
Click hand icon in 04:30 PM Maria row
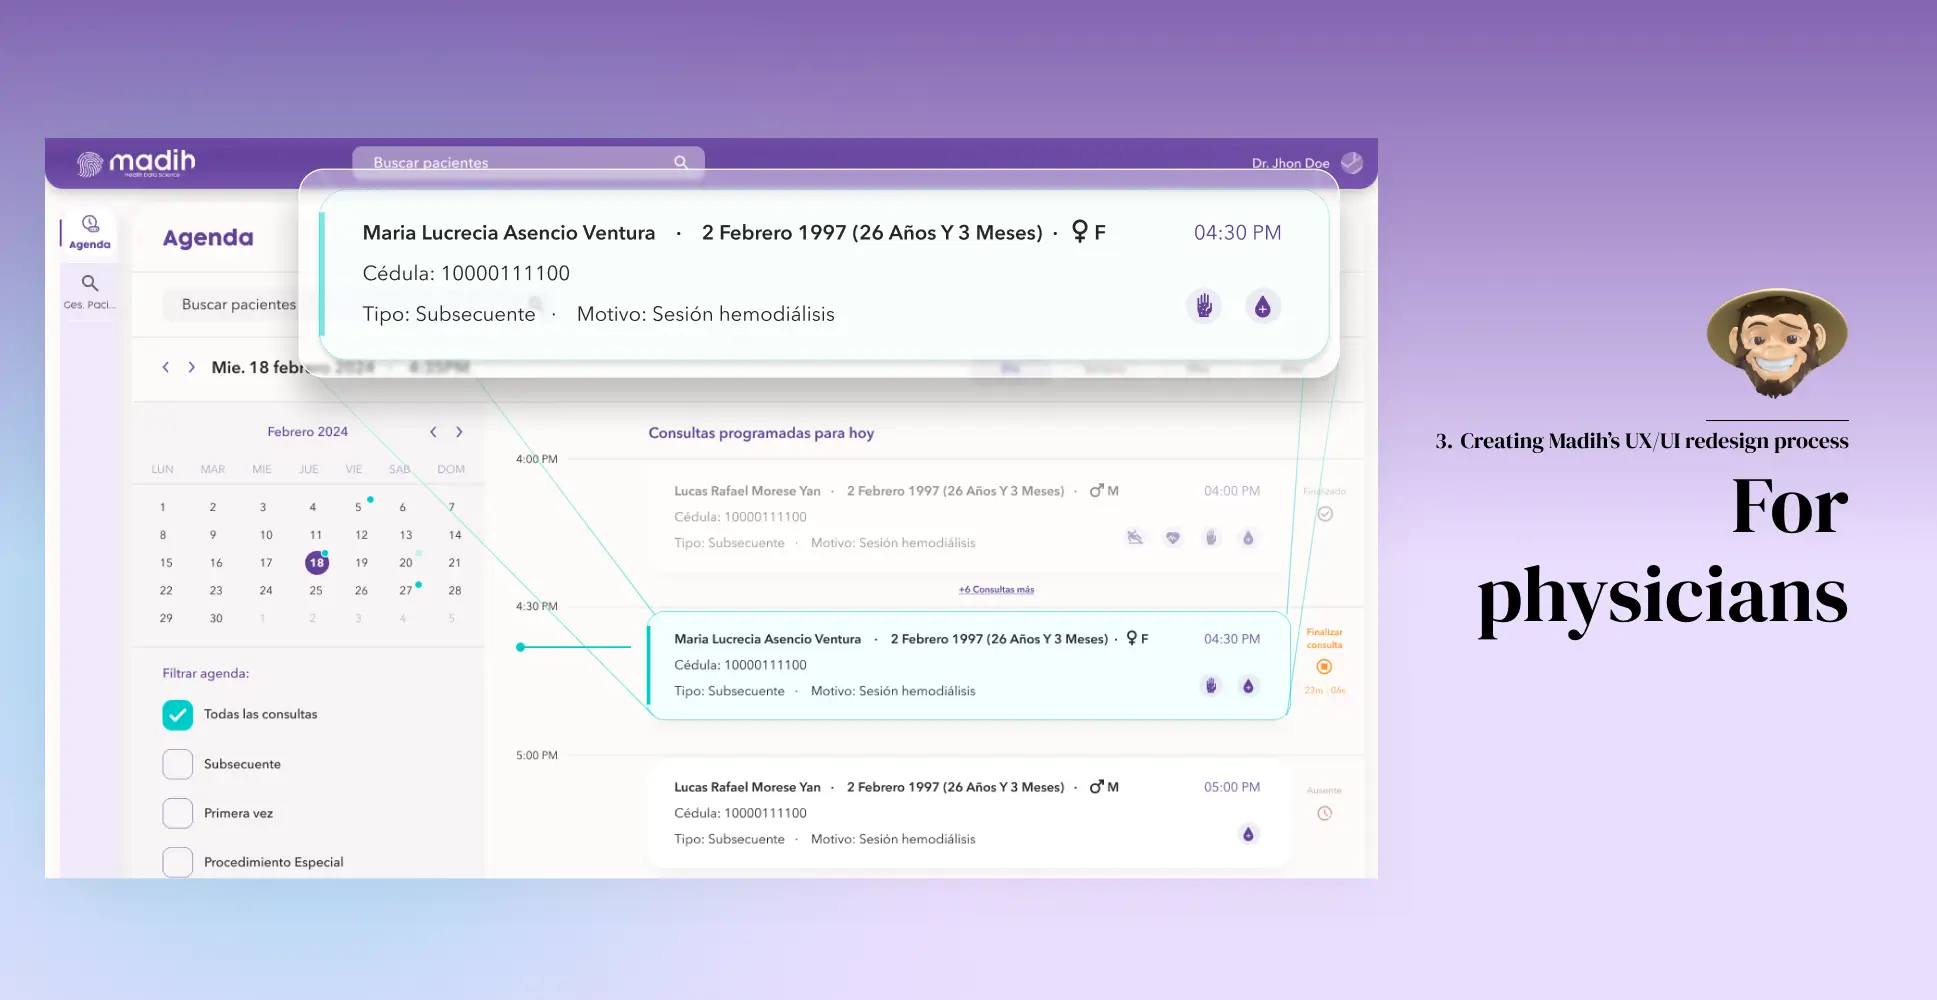pyautogui.click(x=1211, y=686)
